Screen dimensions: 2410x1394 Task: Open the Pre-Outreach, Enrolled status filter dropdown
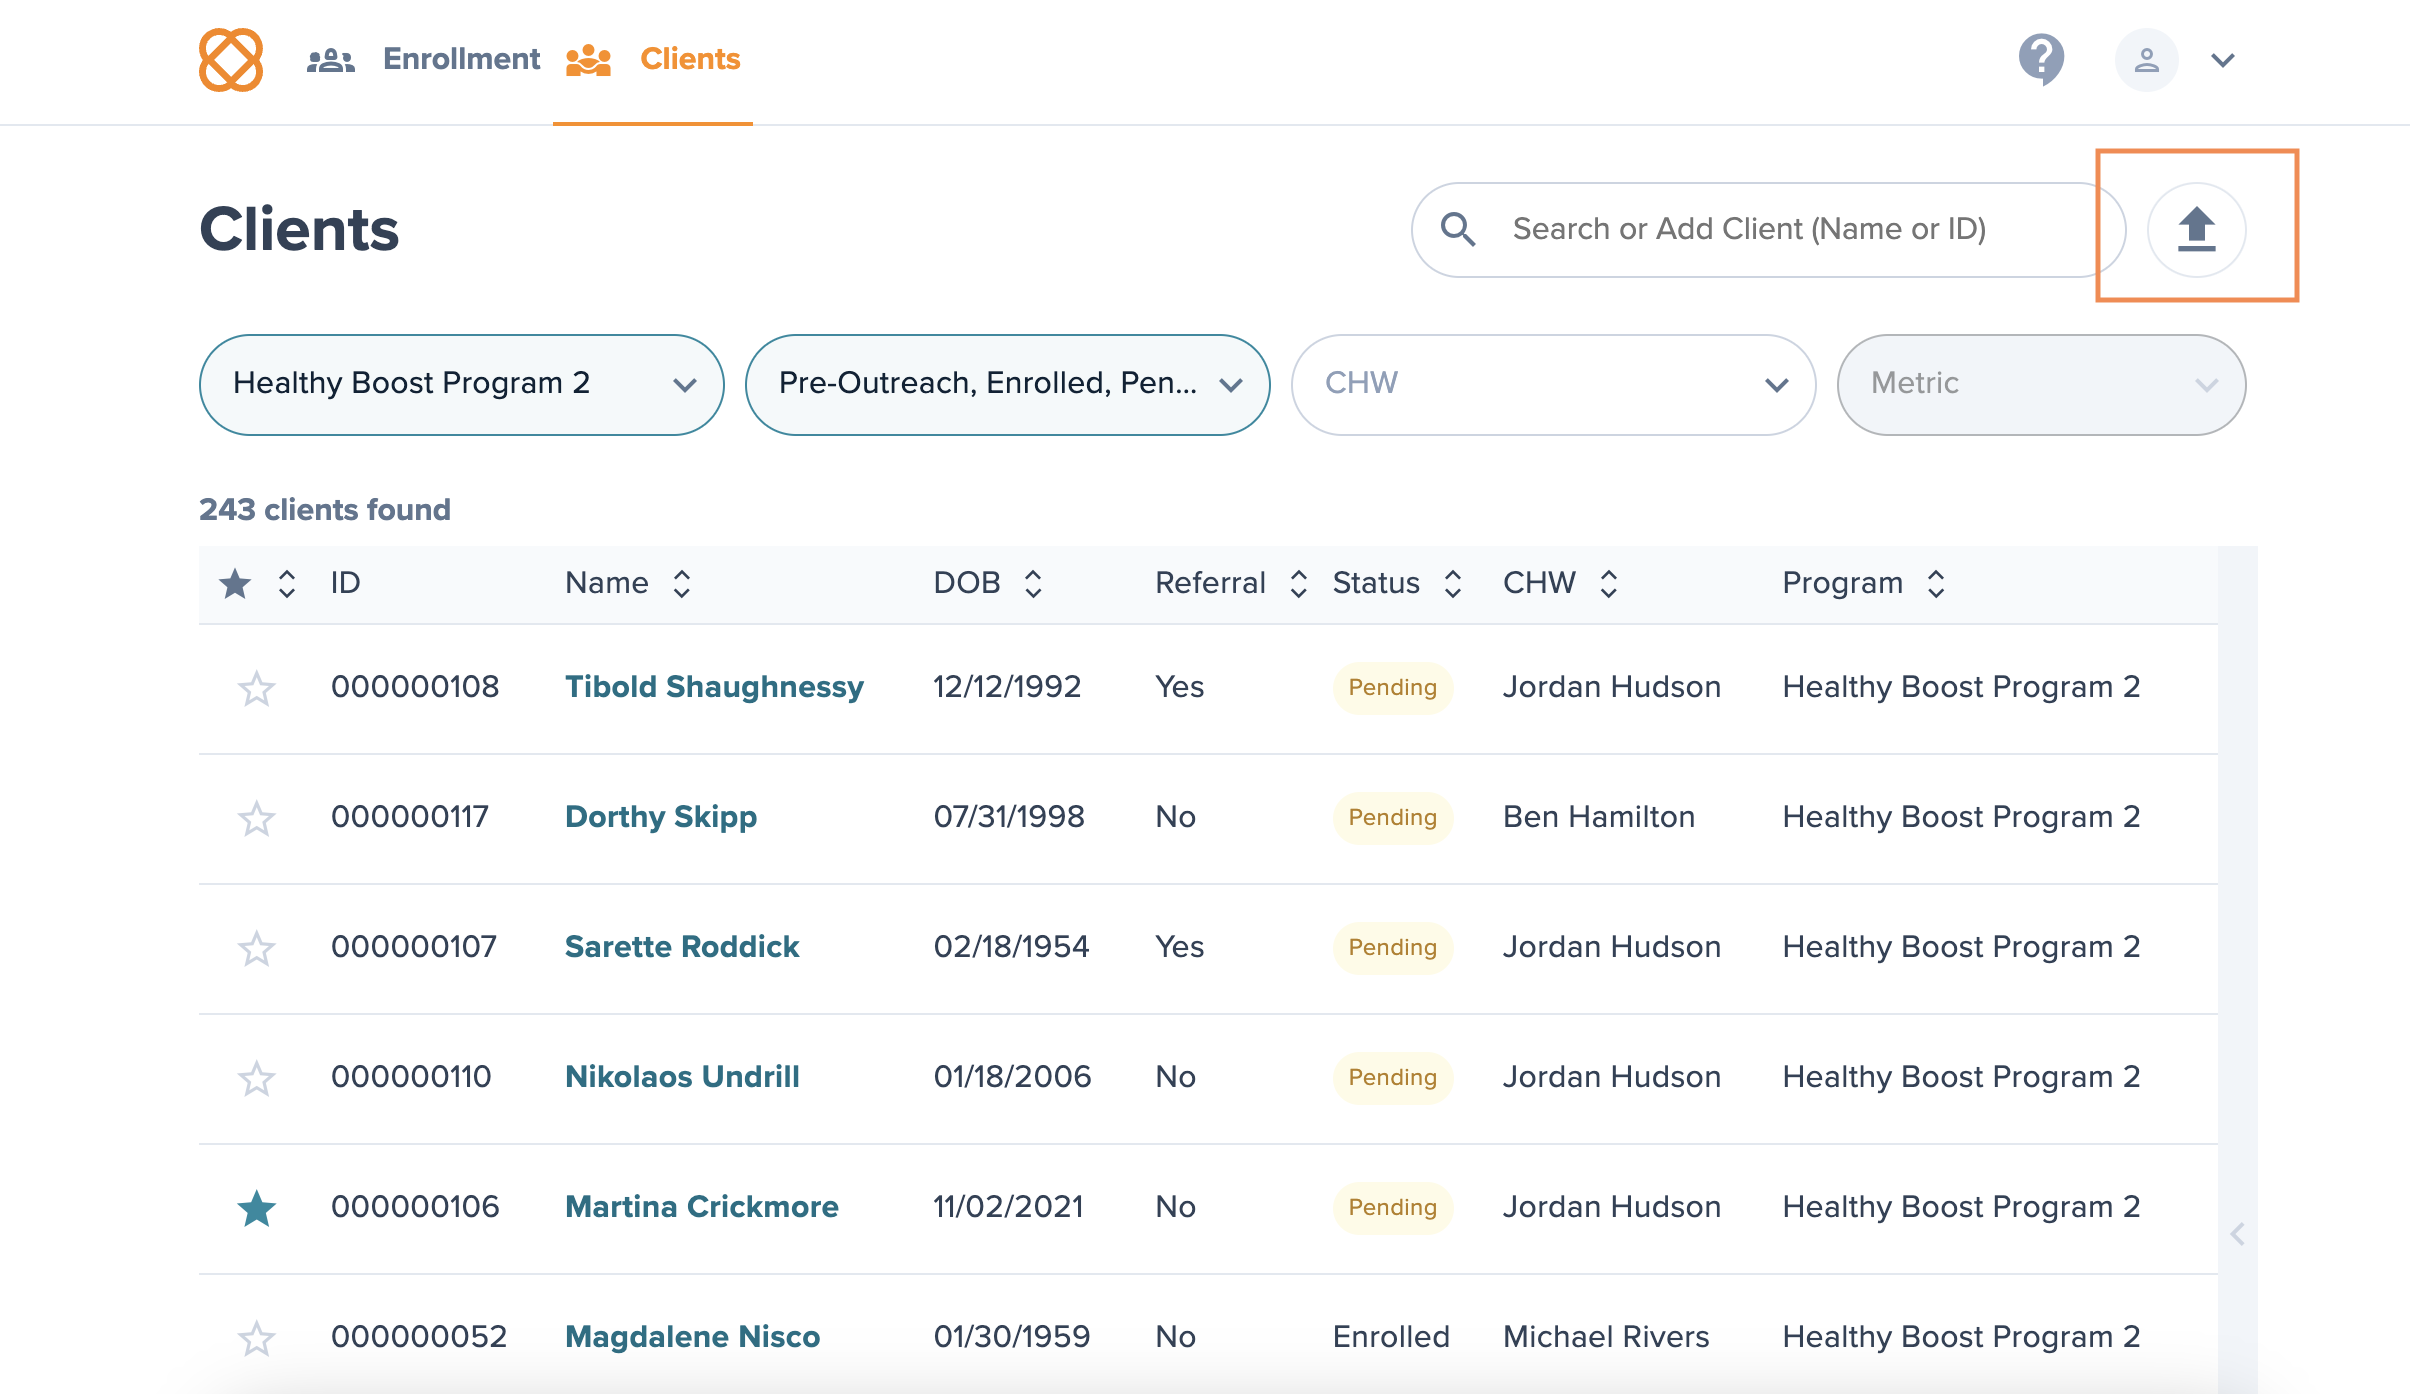[1007, 384]
